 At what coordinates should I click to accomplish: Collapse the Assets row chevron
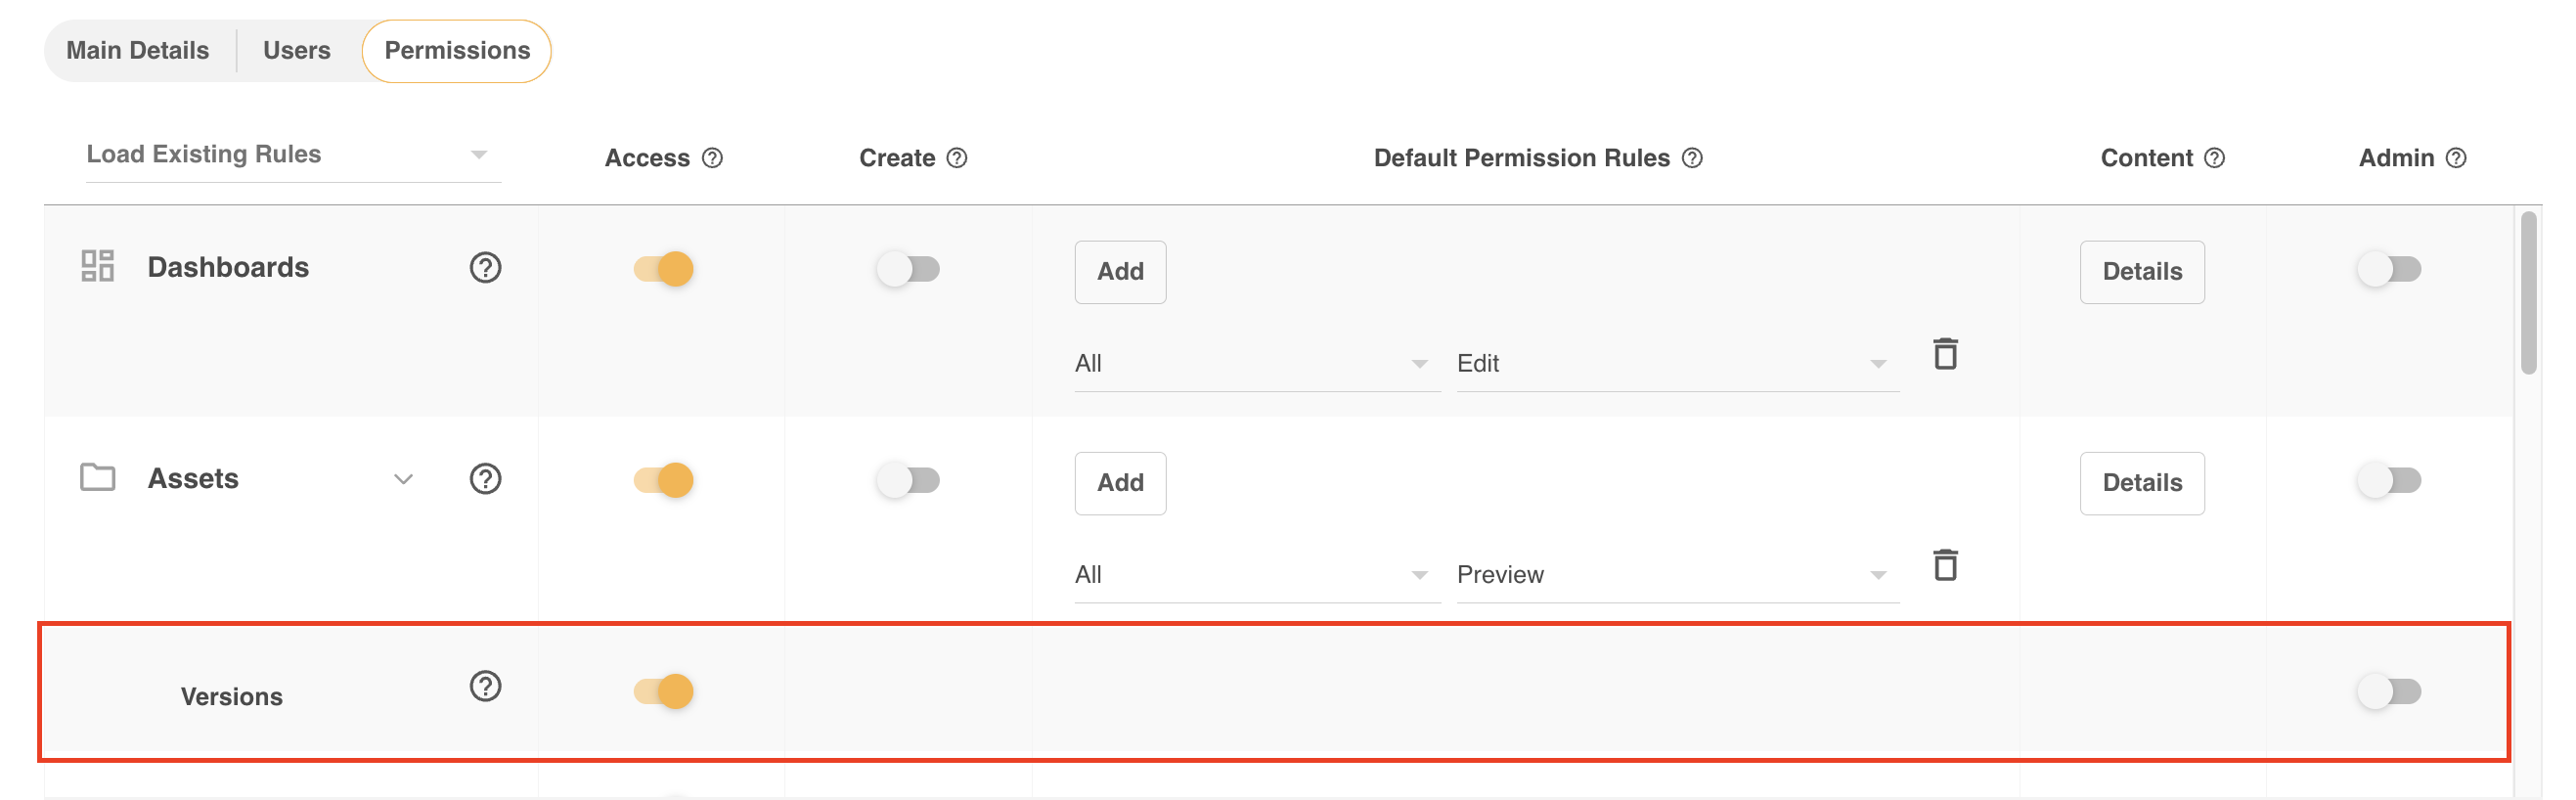tap(403, 479)
